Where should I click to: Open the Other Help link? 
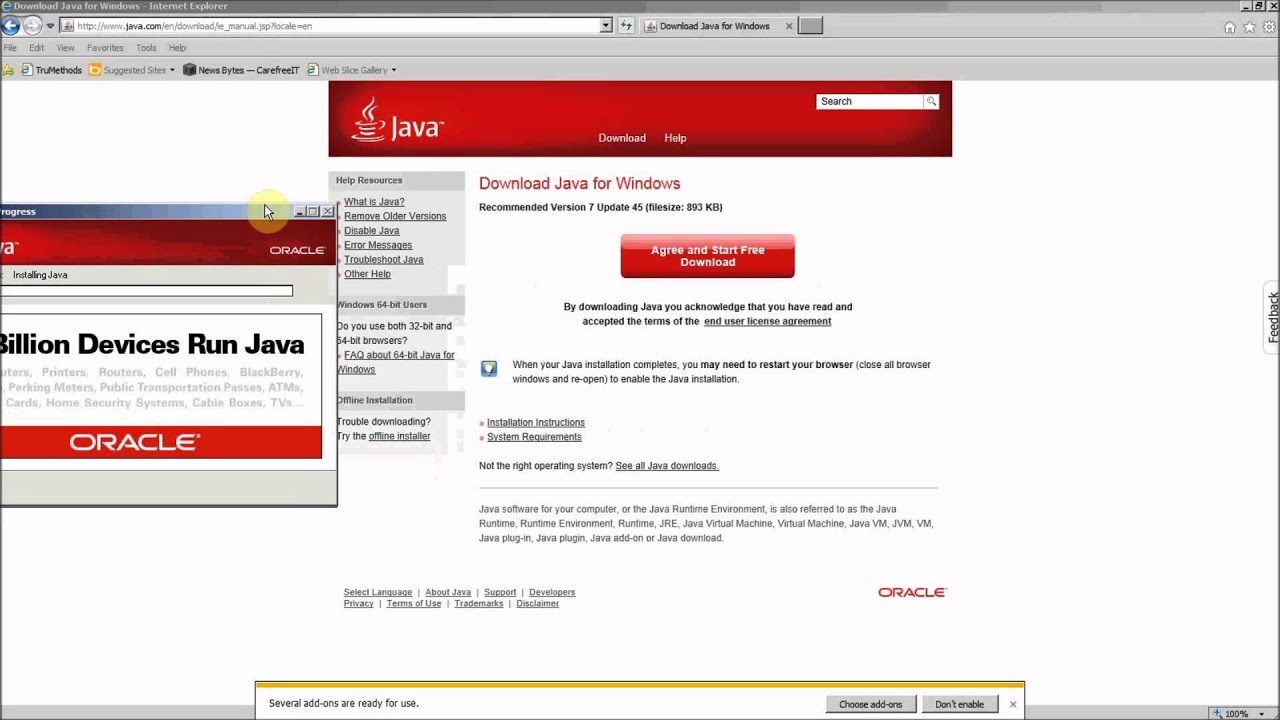[367, 274]
